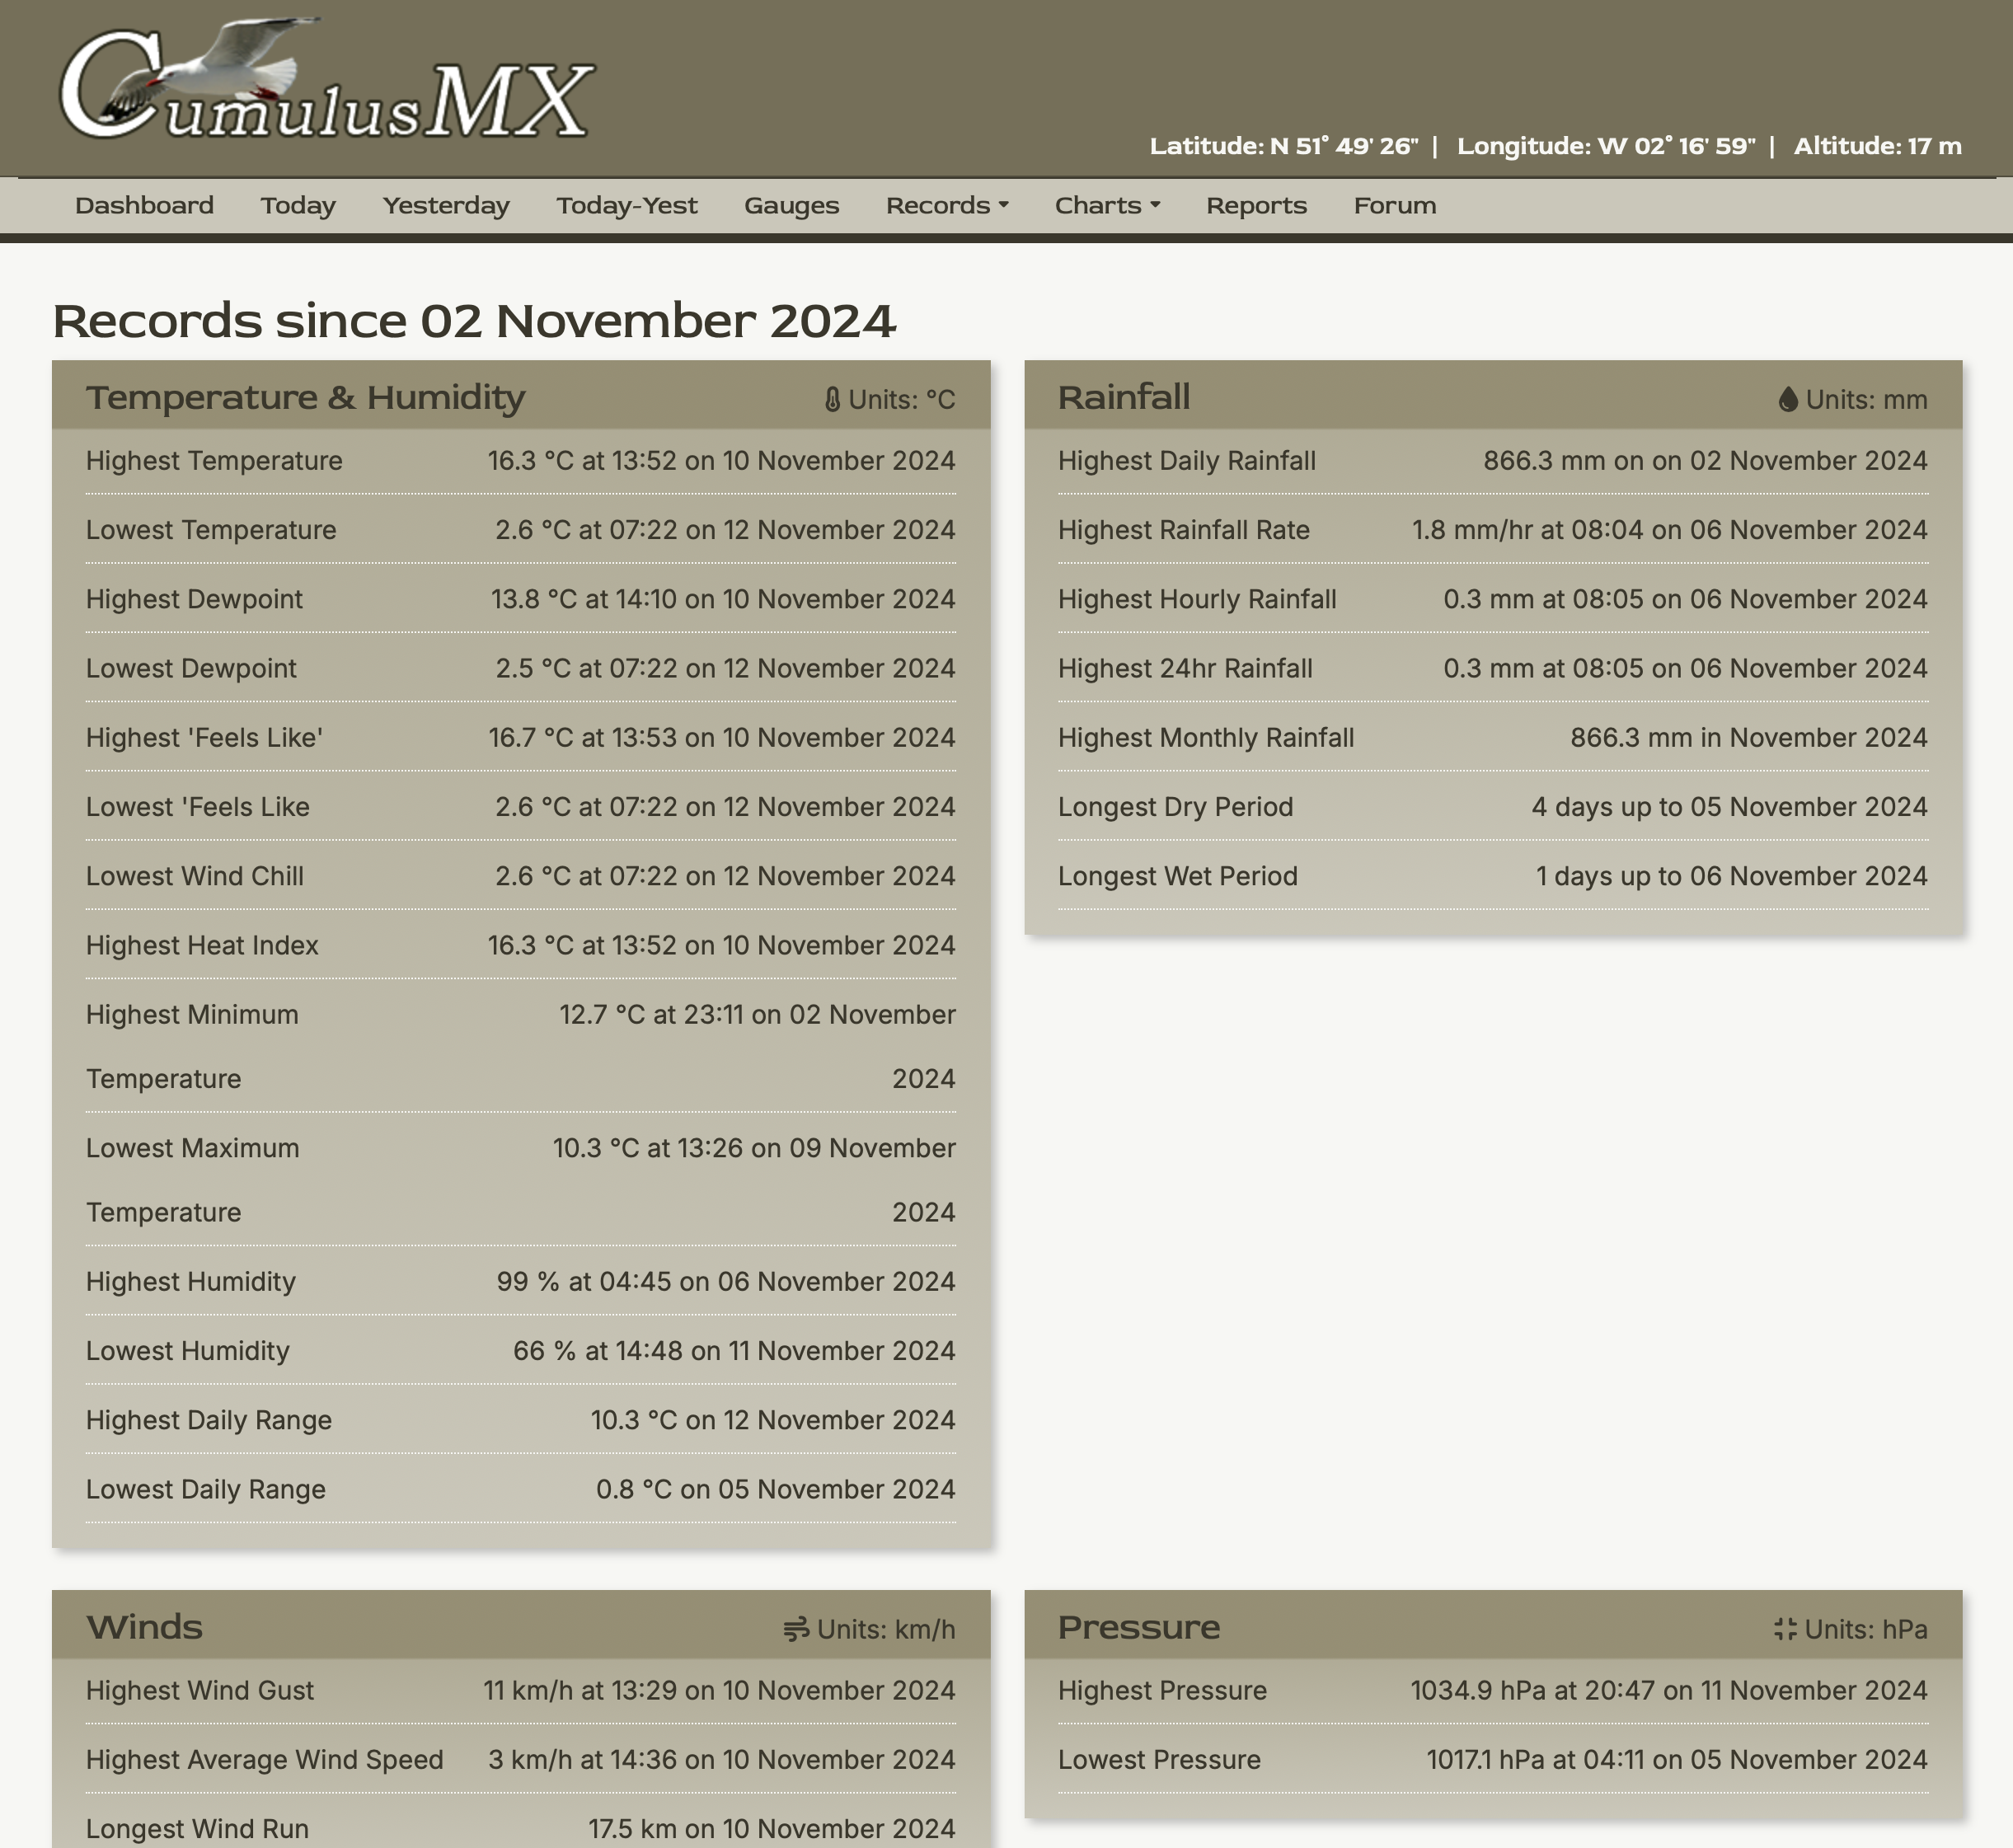Image resolution: width=2013 pixels, height=1848 pixels.
Task: Click the wind icon beside Units km/h
Action: 796,1630
